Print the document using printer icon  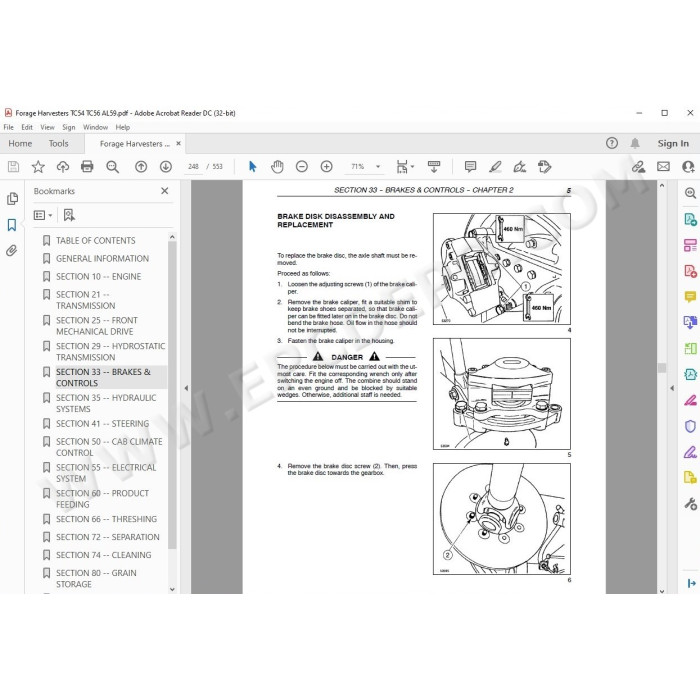tap(87, 167)
